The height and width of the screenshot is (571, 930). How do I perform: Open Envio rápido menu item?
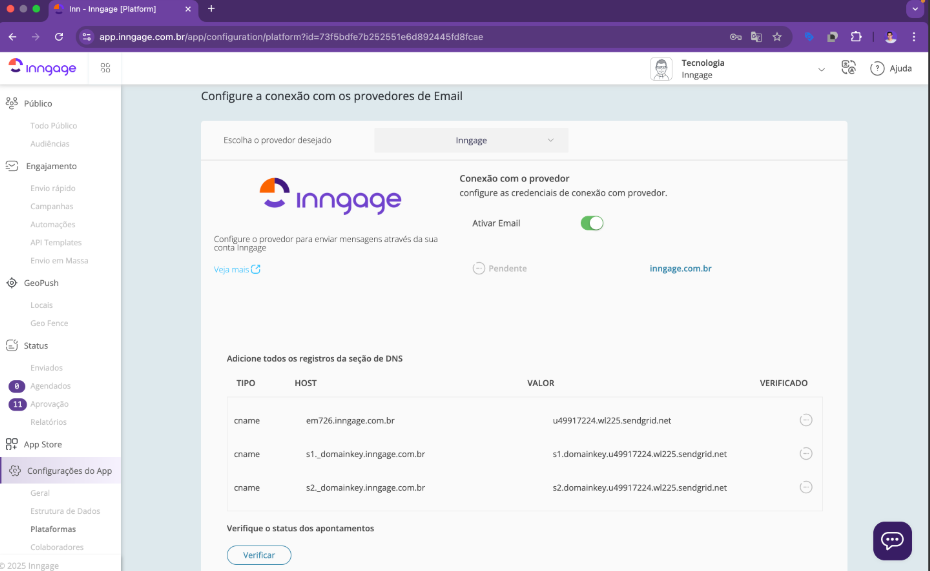click(x=53, y=188)
